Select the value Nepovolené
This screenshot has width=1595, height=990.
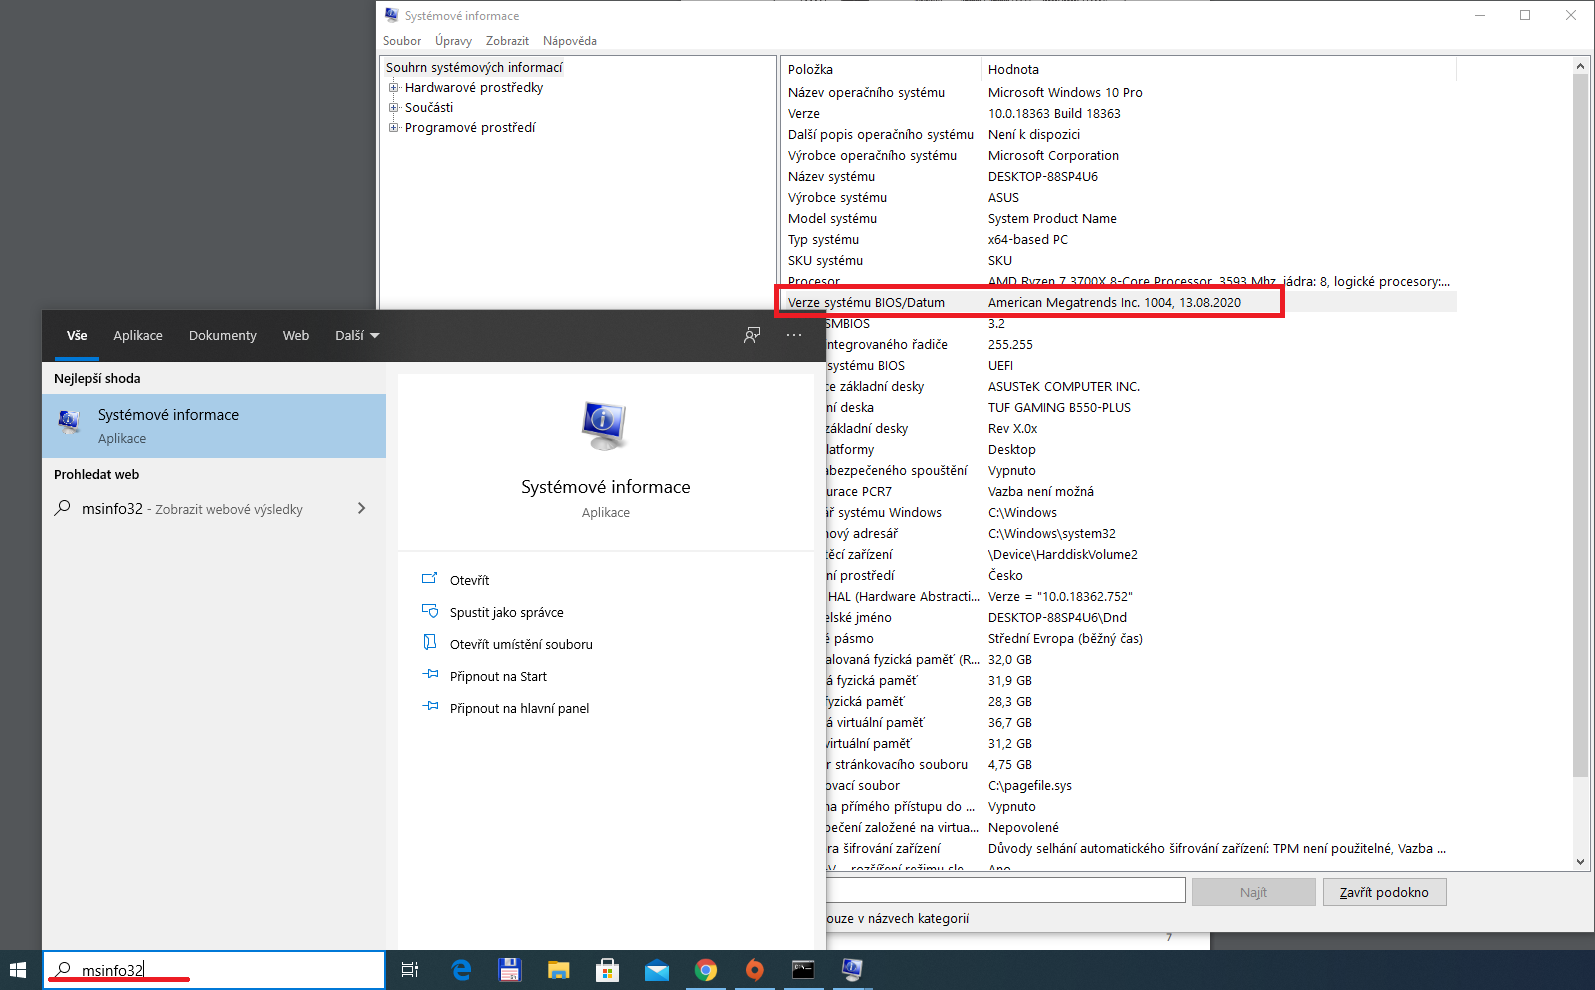1023,827
